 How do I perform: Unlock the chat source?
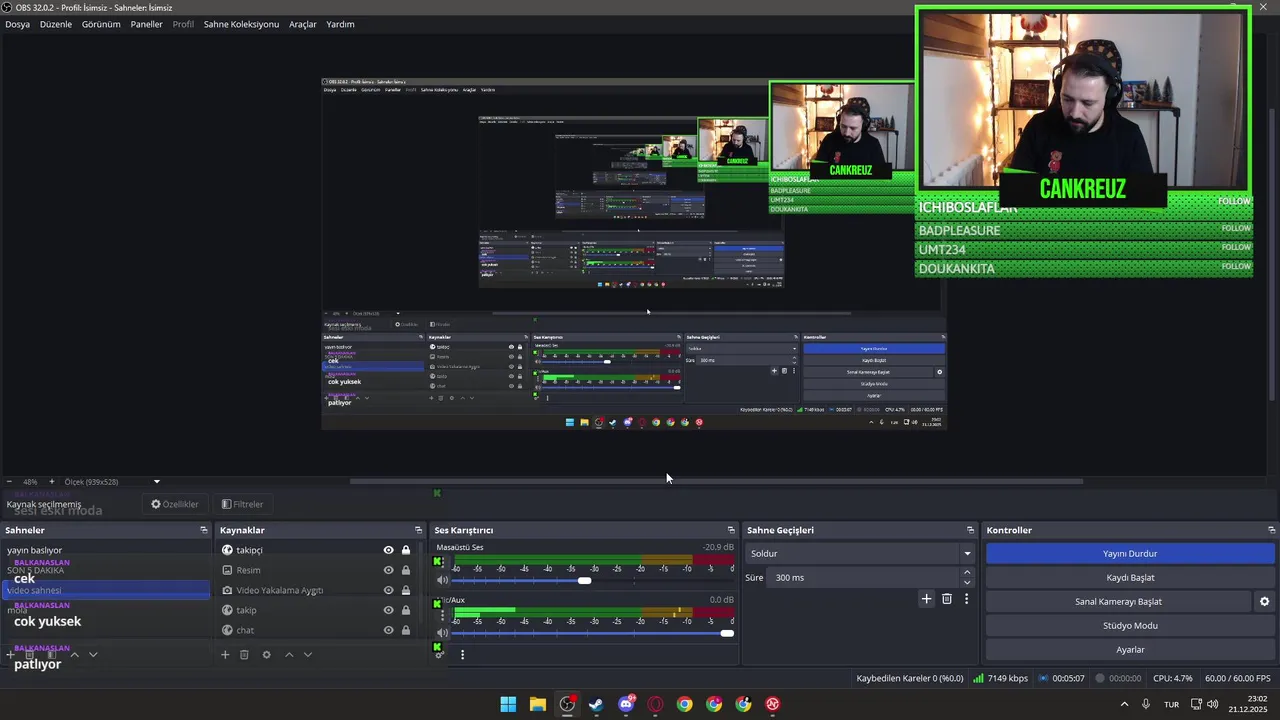pos(406,630)
